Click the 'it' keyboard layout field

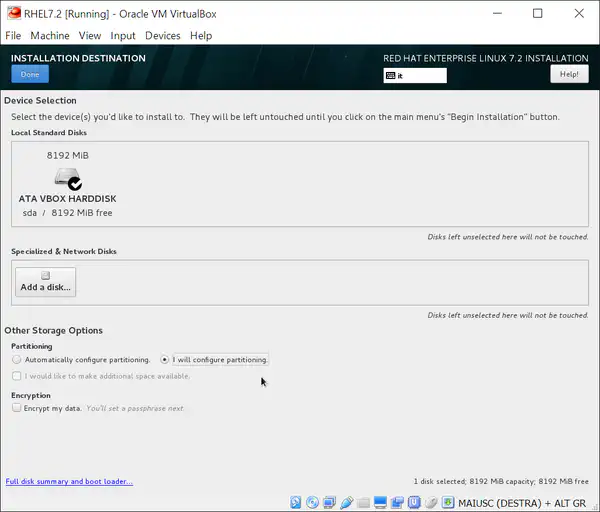[x=420, y=75]
